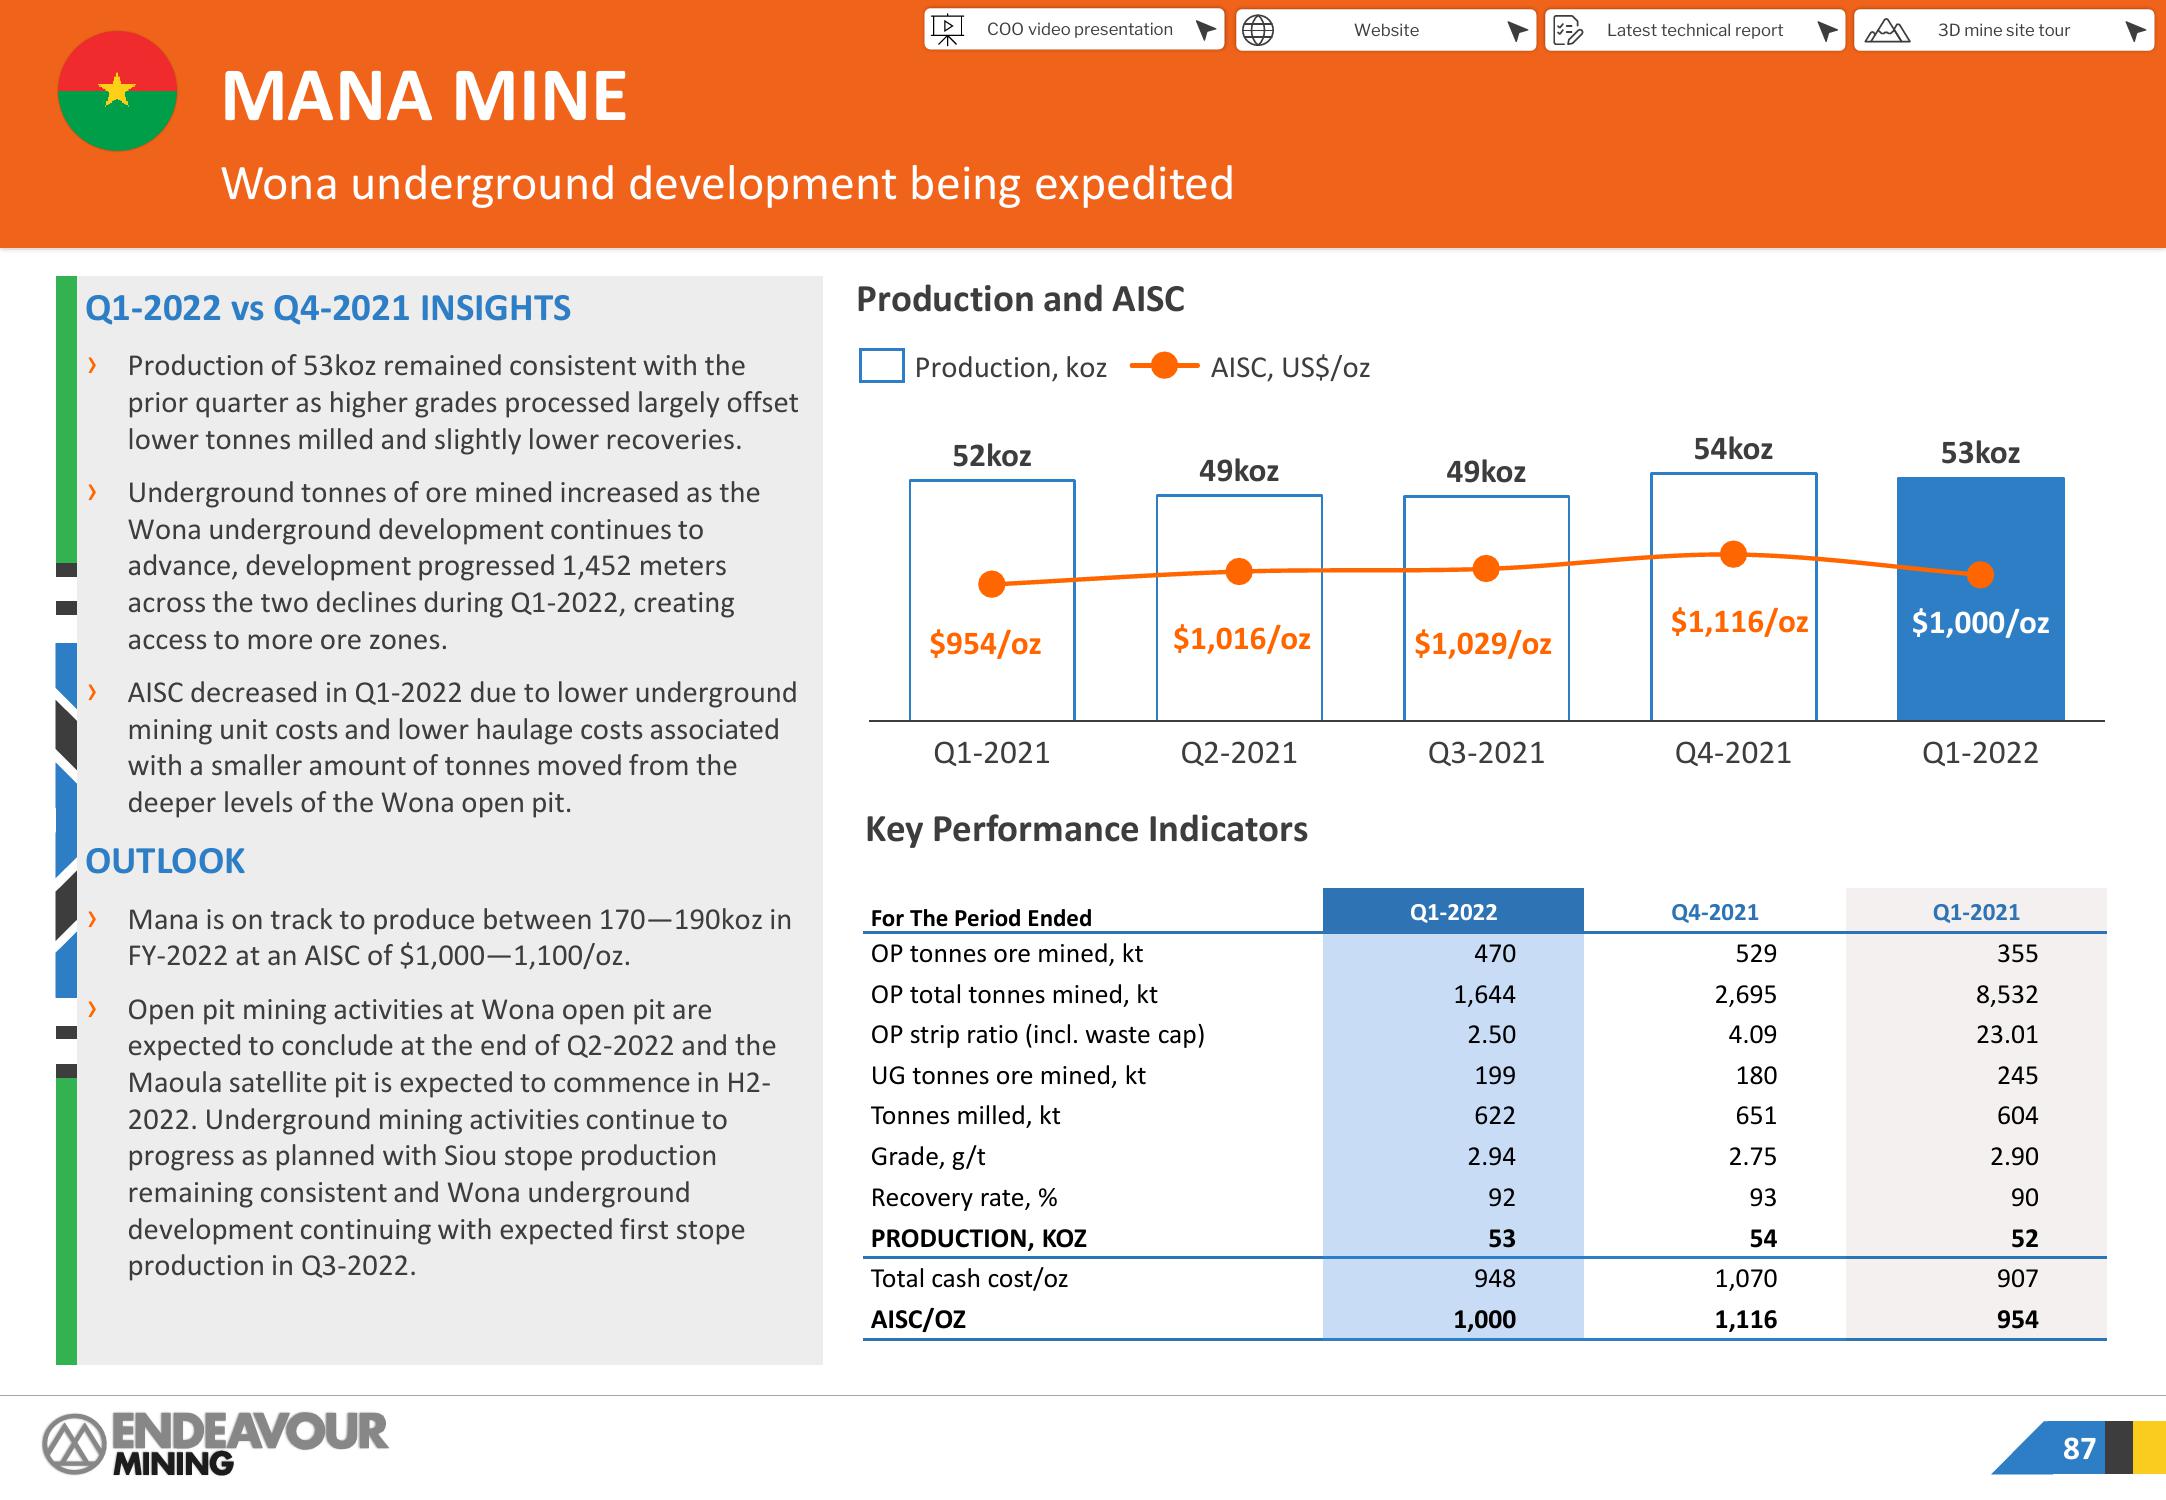2166x1500 pixels.
Task: Click the $1,029/oz label
Action: tap(1483, 643)
